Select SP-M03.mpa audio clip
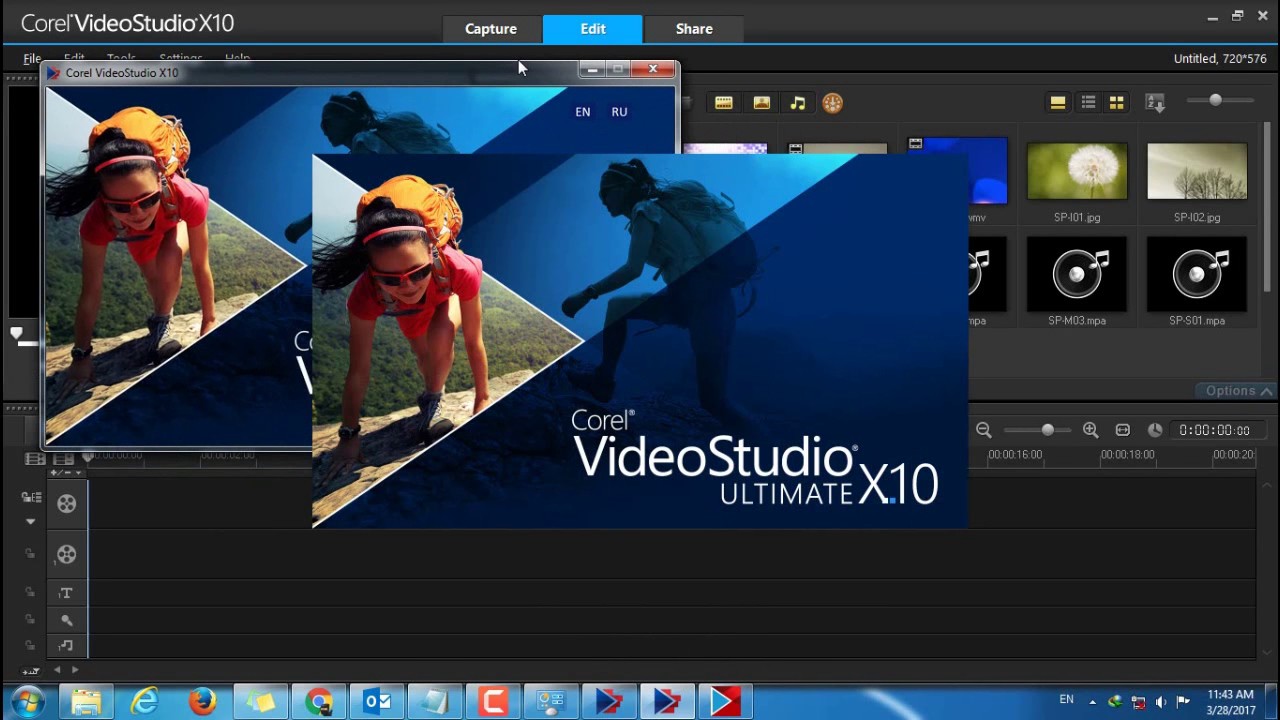The width and height of the screenshot is (1280, 720). click(1077, 274)
